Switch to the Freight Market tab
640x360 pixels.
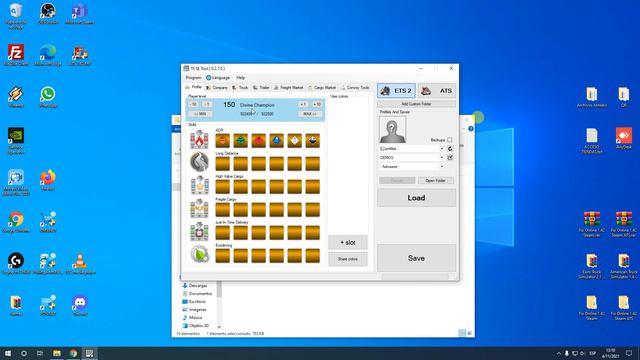click(289, 88)
